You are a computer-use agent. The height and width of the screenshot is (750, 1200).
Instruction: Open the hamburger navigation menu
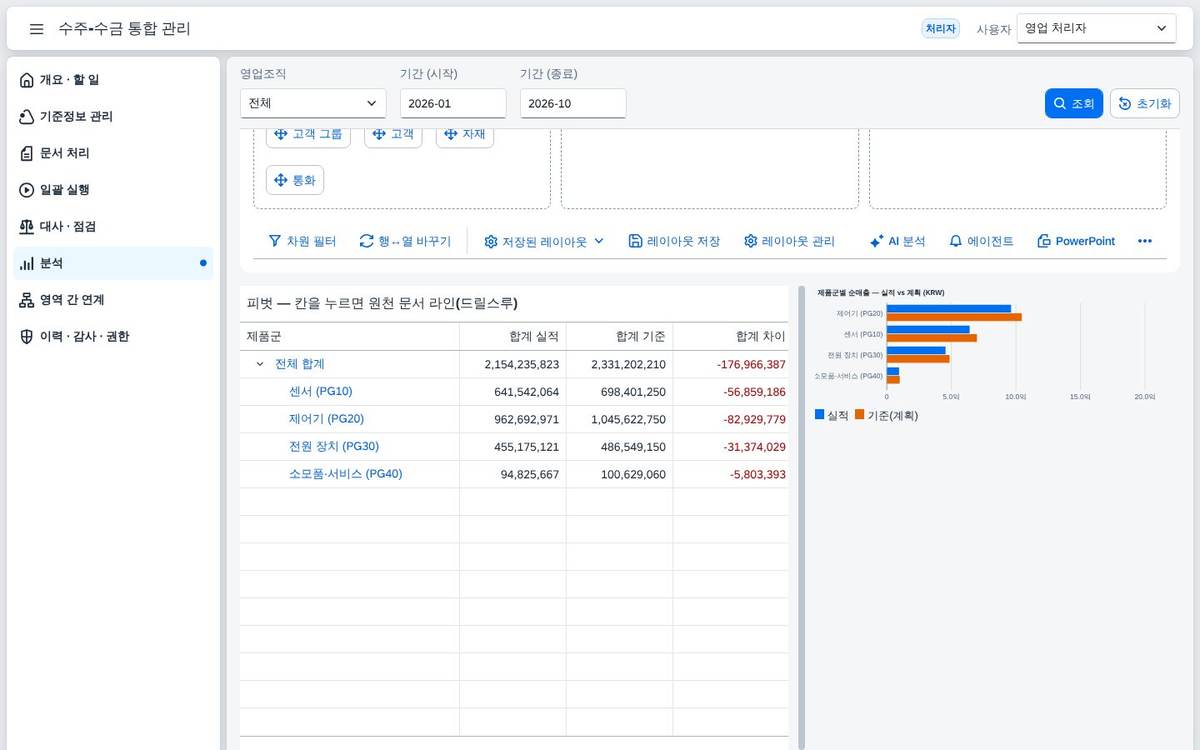[36, 29]
